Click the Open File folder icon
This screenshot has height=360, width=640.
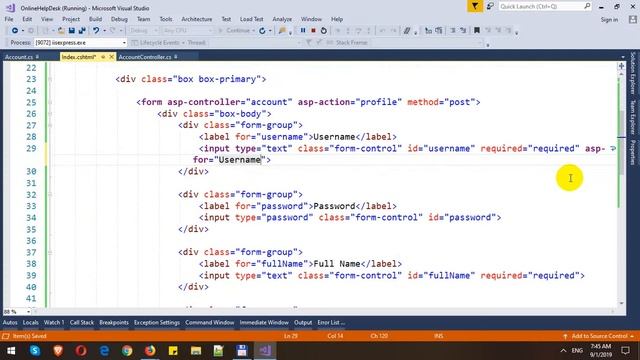pyautogui.click(x=61, y=31)
